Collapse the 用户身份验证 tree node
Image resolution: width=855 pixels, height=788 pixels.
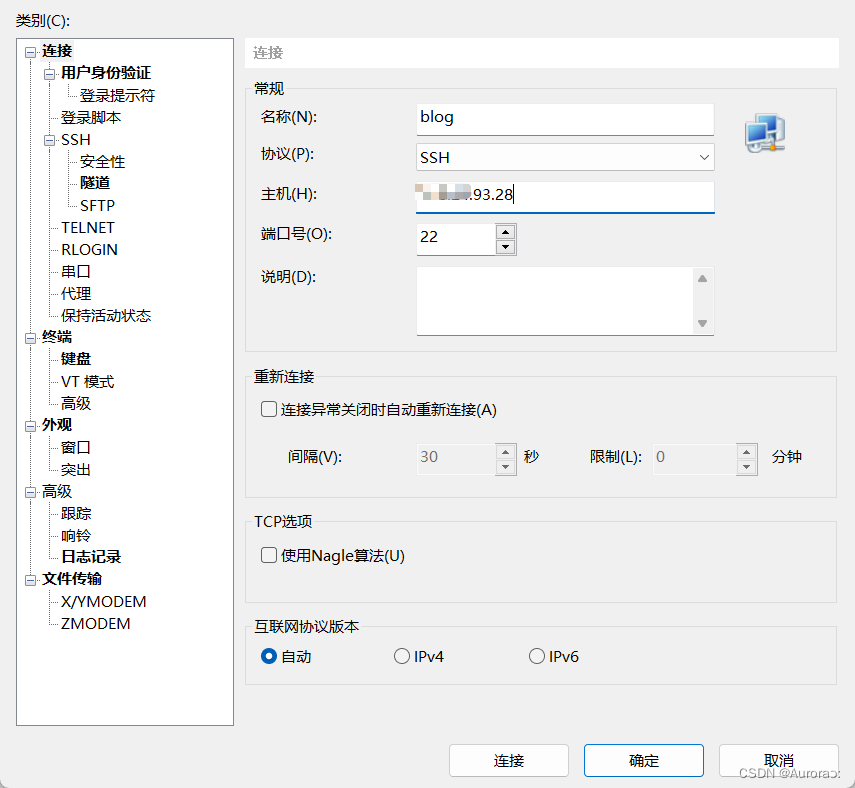coord(48,72)
